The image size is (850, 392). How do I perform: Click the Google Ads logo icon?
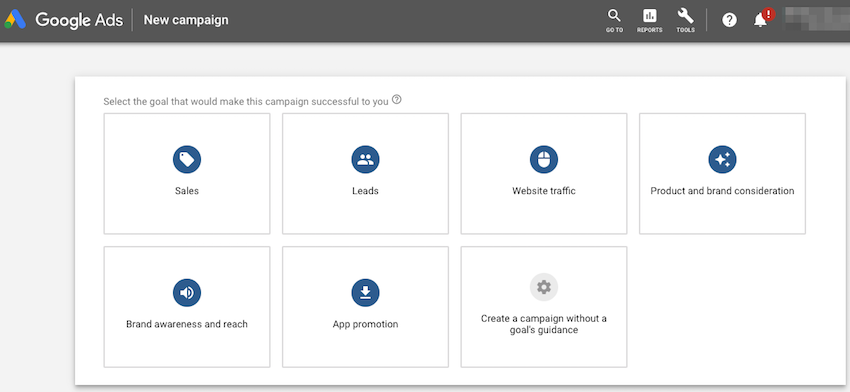click(15, 20)
